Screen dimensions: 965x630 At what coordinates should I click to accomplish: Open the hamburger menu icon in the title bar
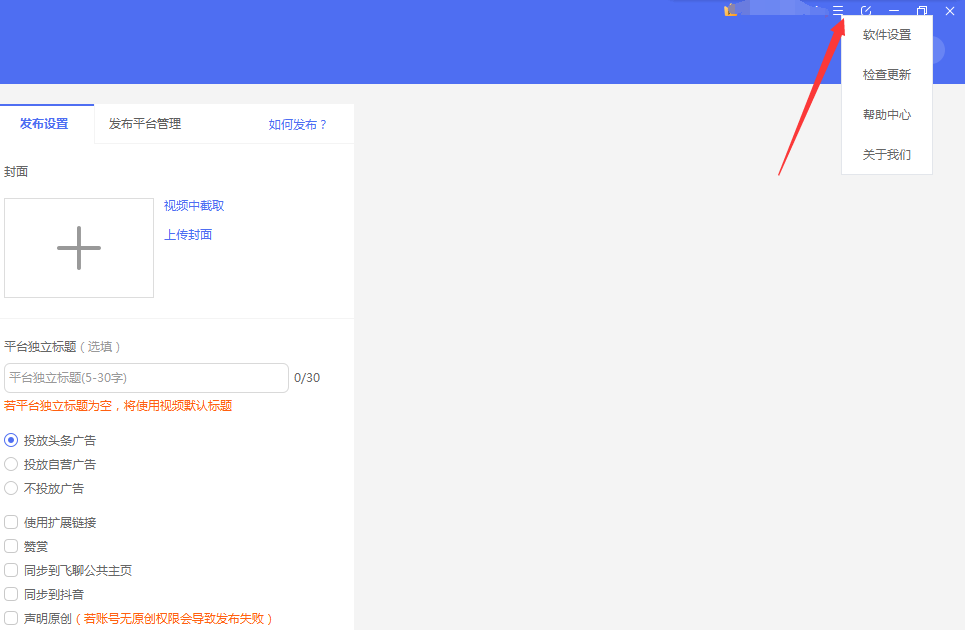point(838,11)
